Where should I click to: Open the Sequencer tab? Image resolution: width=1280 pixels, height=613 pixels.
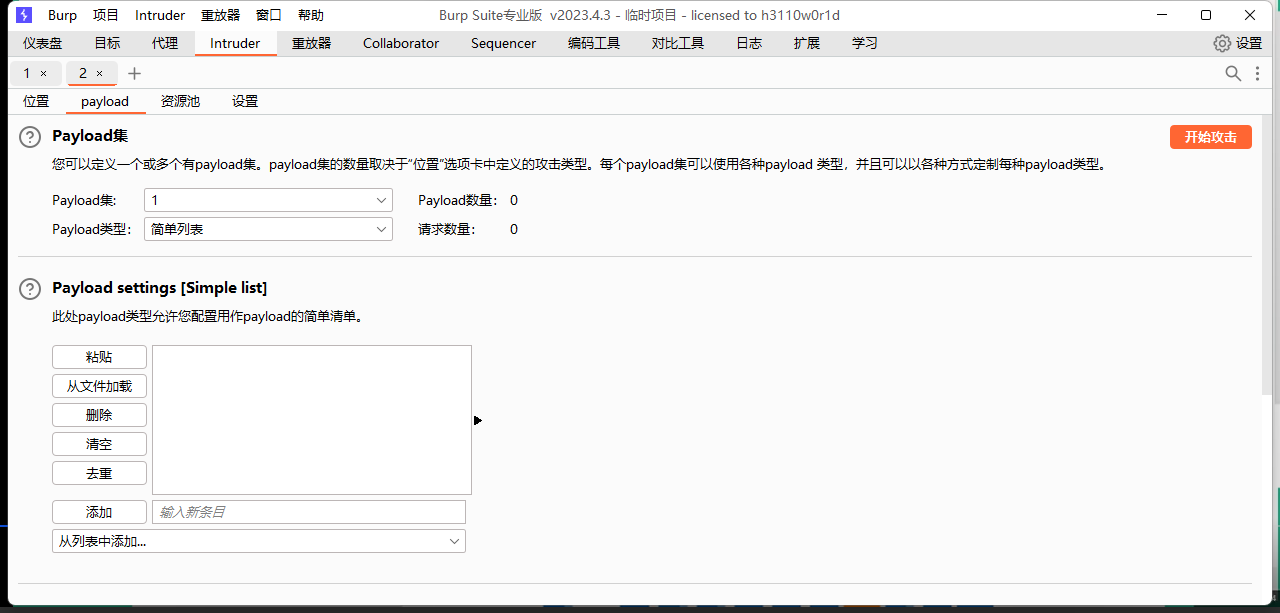503,43
